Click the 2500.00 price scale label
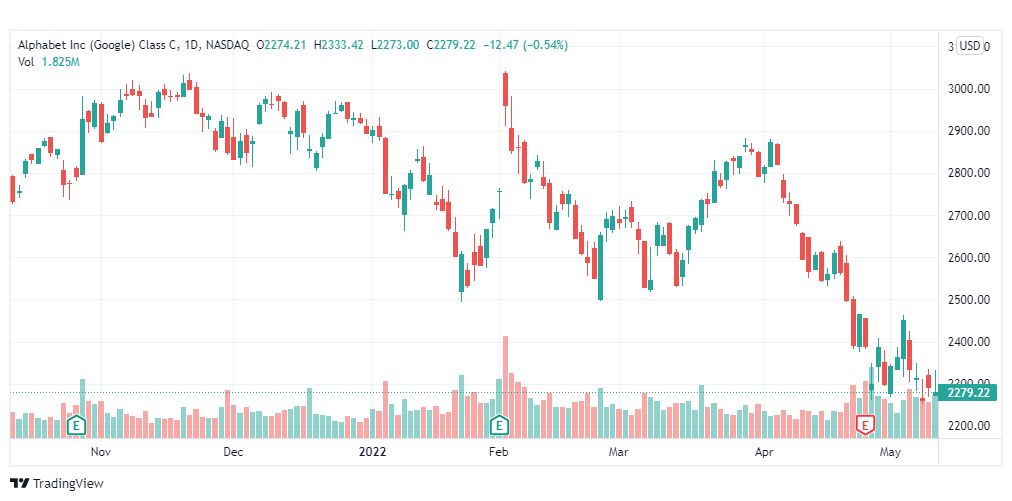This screenshot has width=1012, height=501. coord(969,300)
